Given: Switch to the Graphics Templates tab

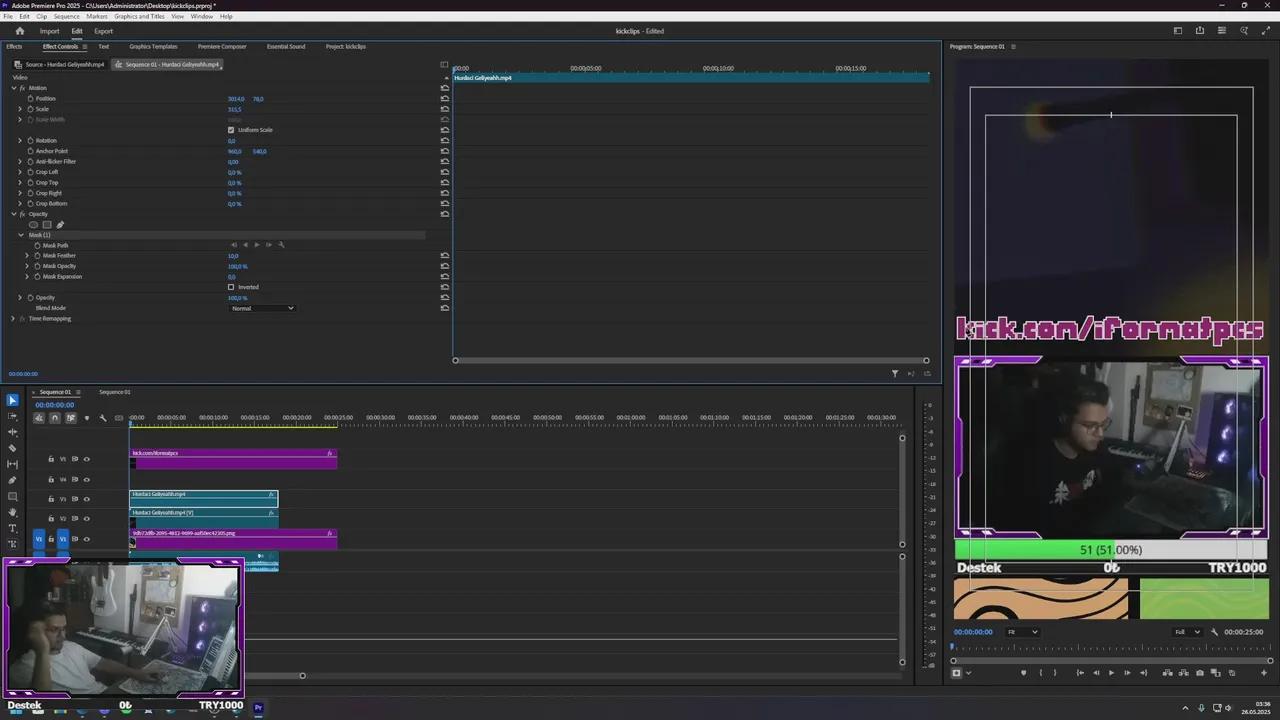Looking at the screenshot, I should 153,47.
